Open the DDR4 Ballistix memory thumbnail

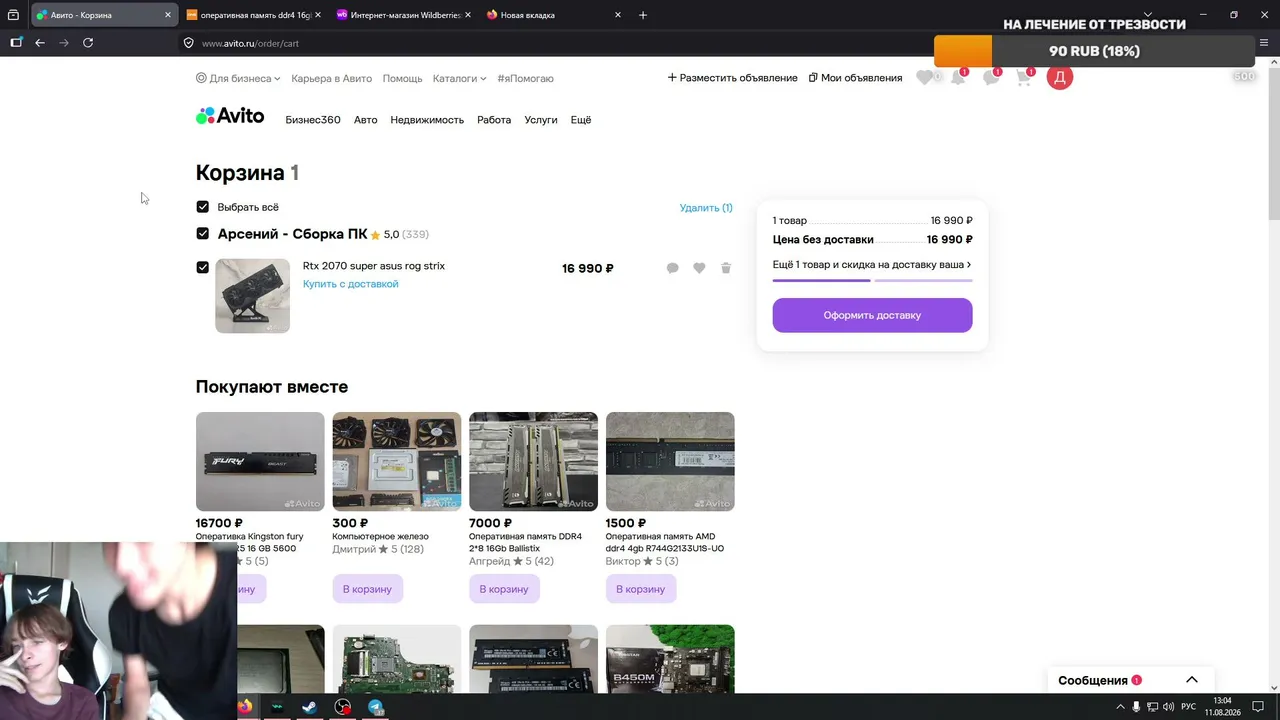534,462
